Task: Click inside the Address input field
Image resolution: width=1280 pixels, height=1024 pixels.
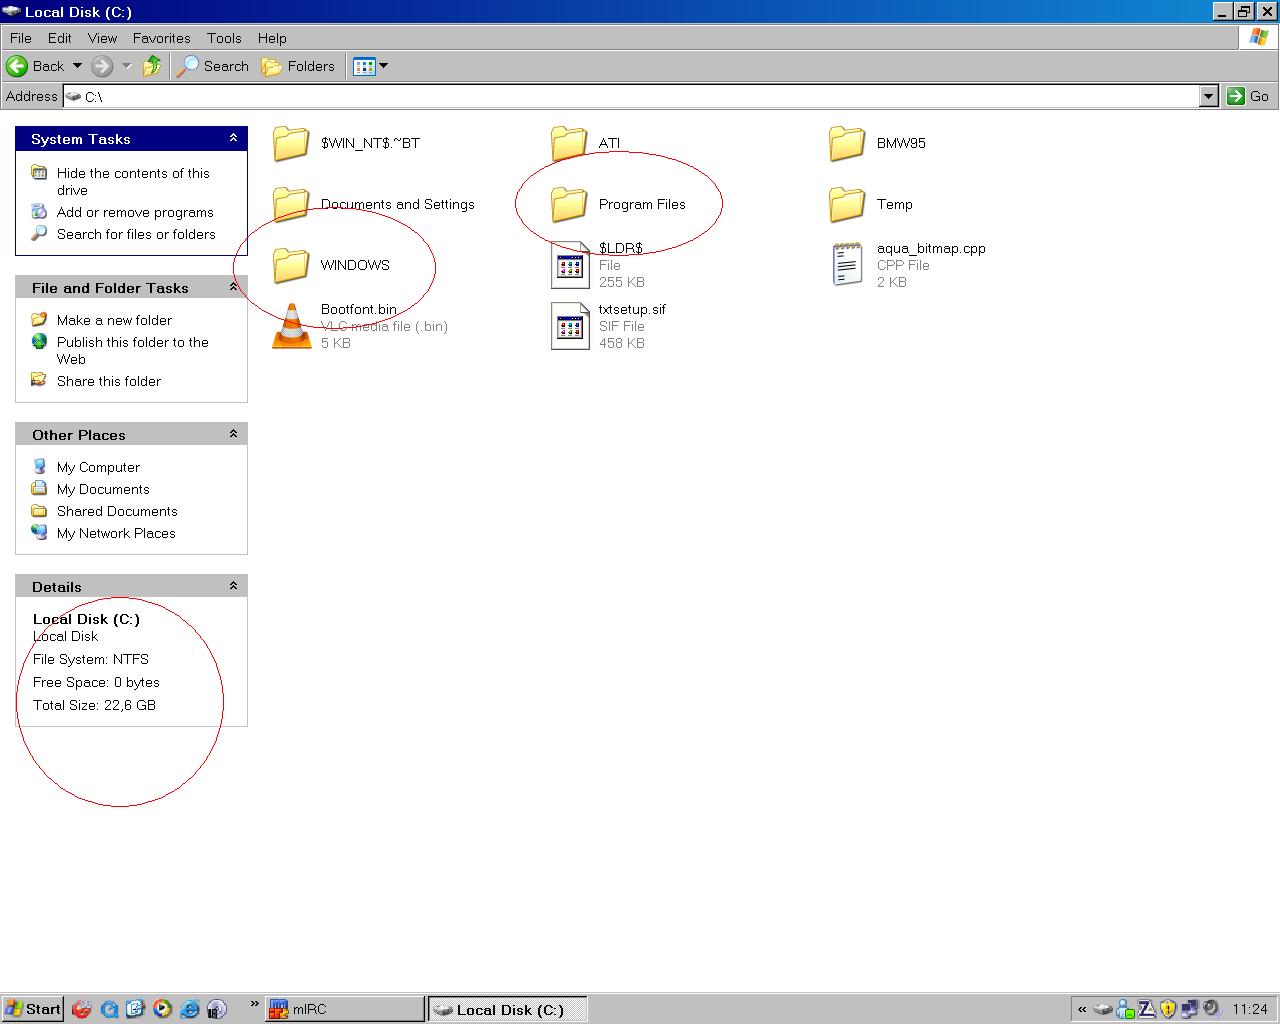Action: pos(640,96)
